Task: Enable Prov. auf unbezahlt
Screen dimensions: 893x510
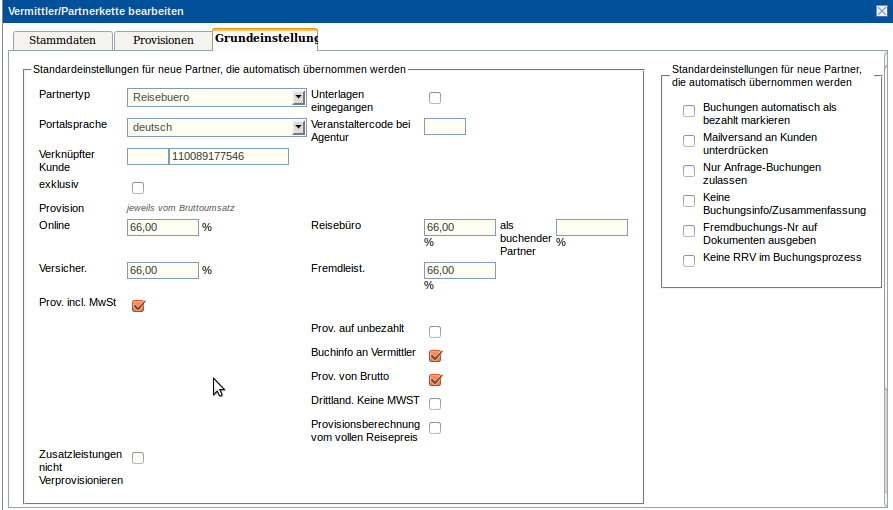Action: [x=435, y=332]
